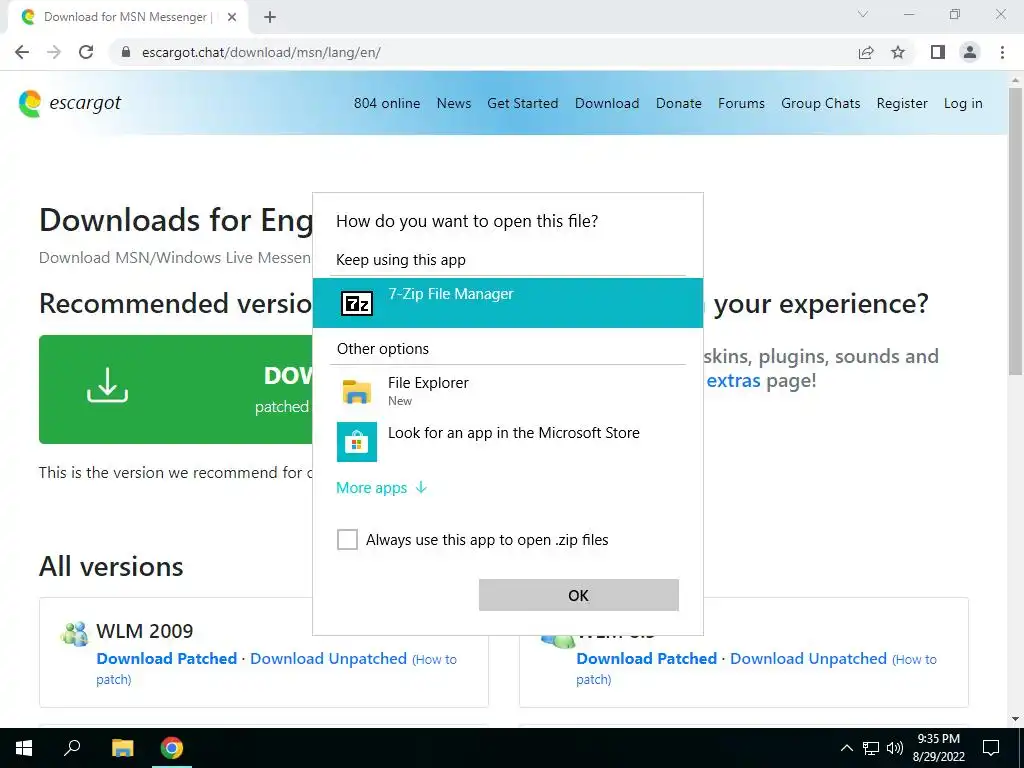Go to the Donate page
Screen dimensions: 1024x768
click(679, 103)
